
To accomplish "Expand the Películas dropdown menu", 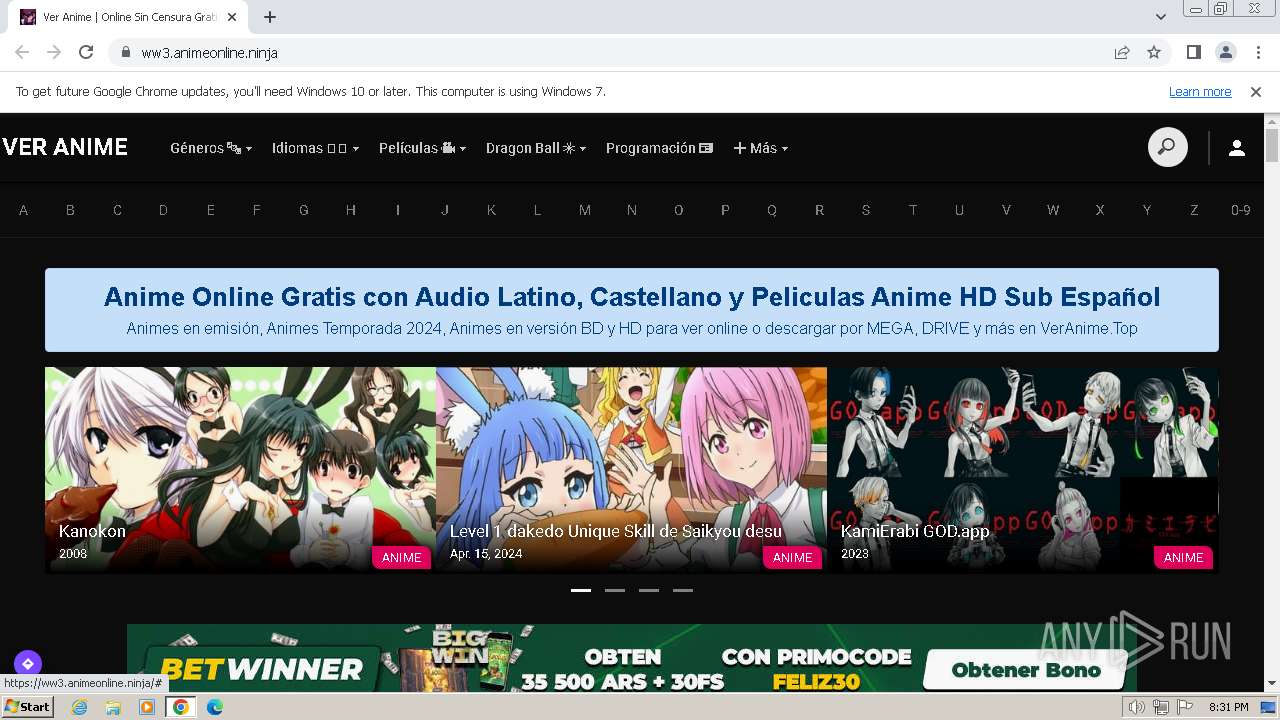I will (422, 148).
